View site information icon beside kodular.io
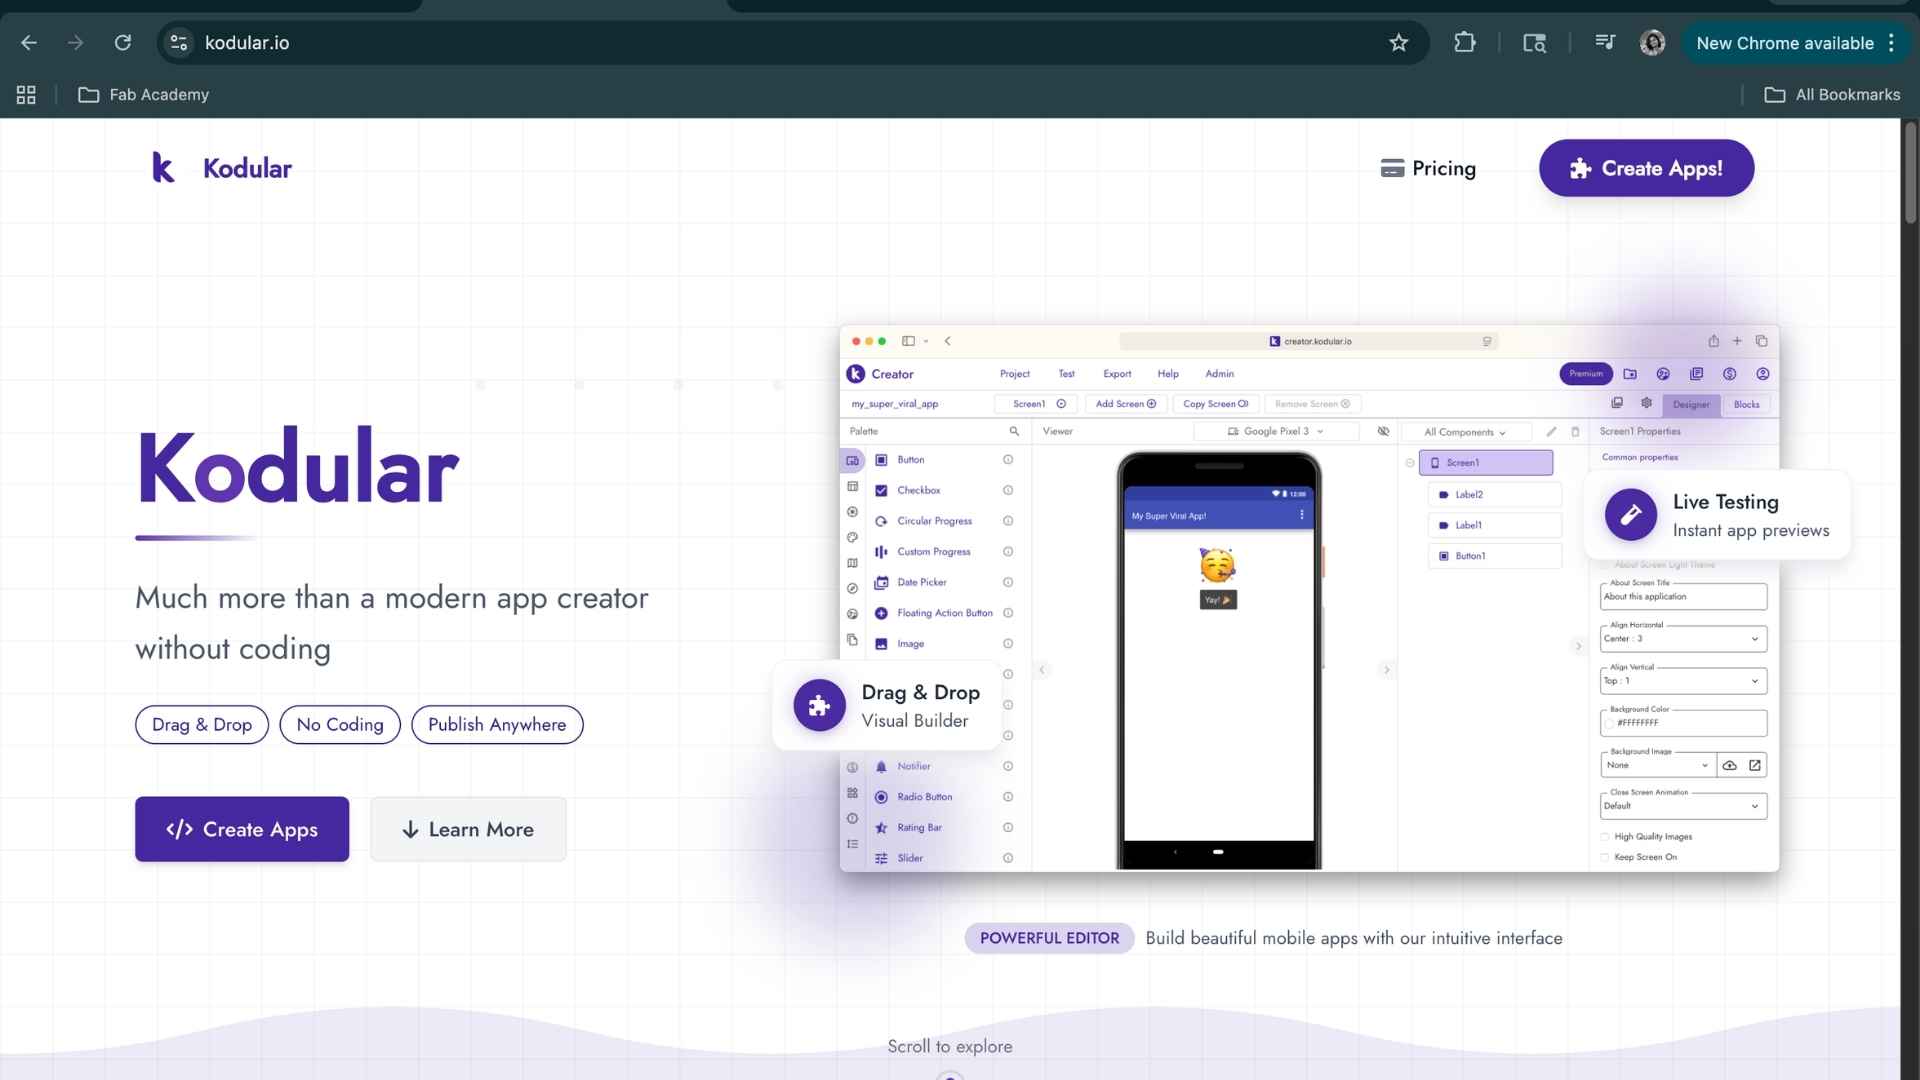The width and height of the screenshot is (1920, 1080). [x=179, y=43]
